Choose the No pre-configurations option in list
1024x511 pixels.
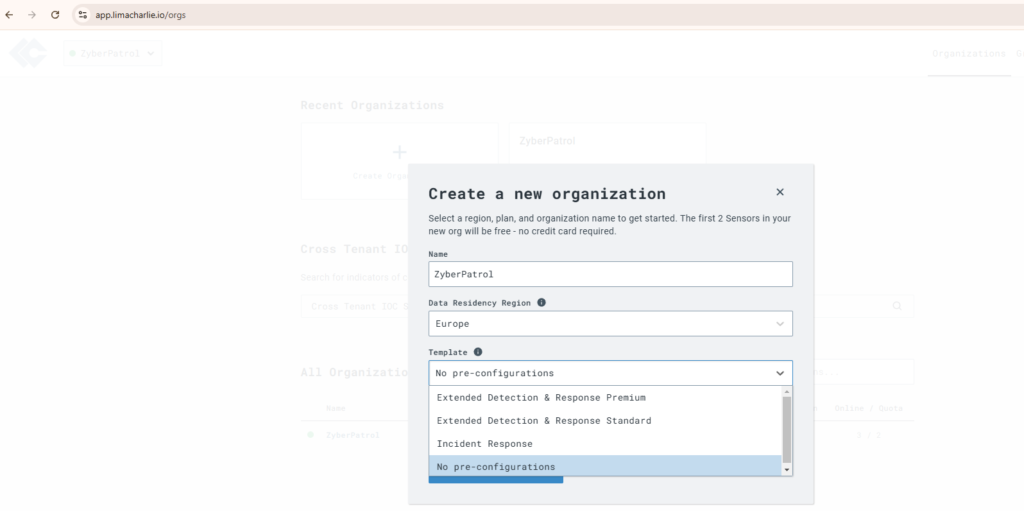click(x=605, y=467)
